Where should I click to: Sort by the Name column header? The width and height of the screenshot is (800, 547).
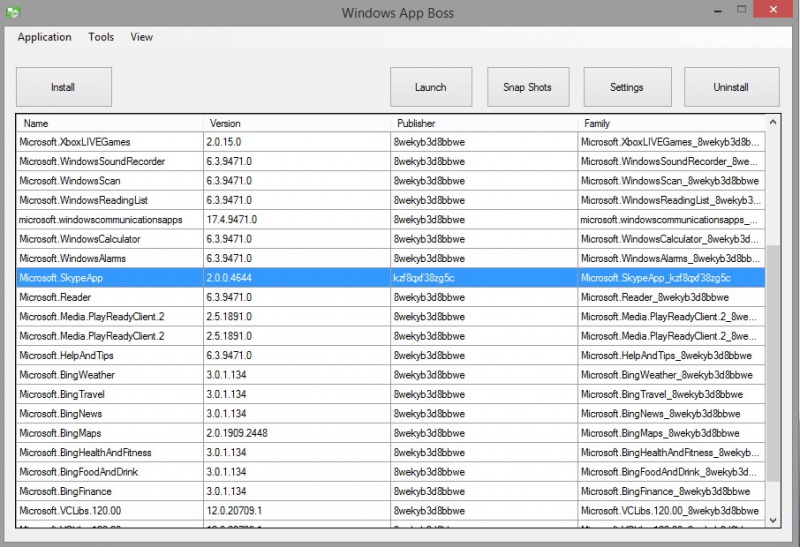(110, 123)
